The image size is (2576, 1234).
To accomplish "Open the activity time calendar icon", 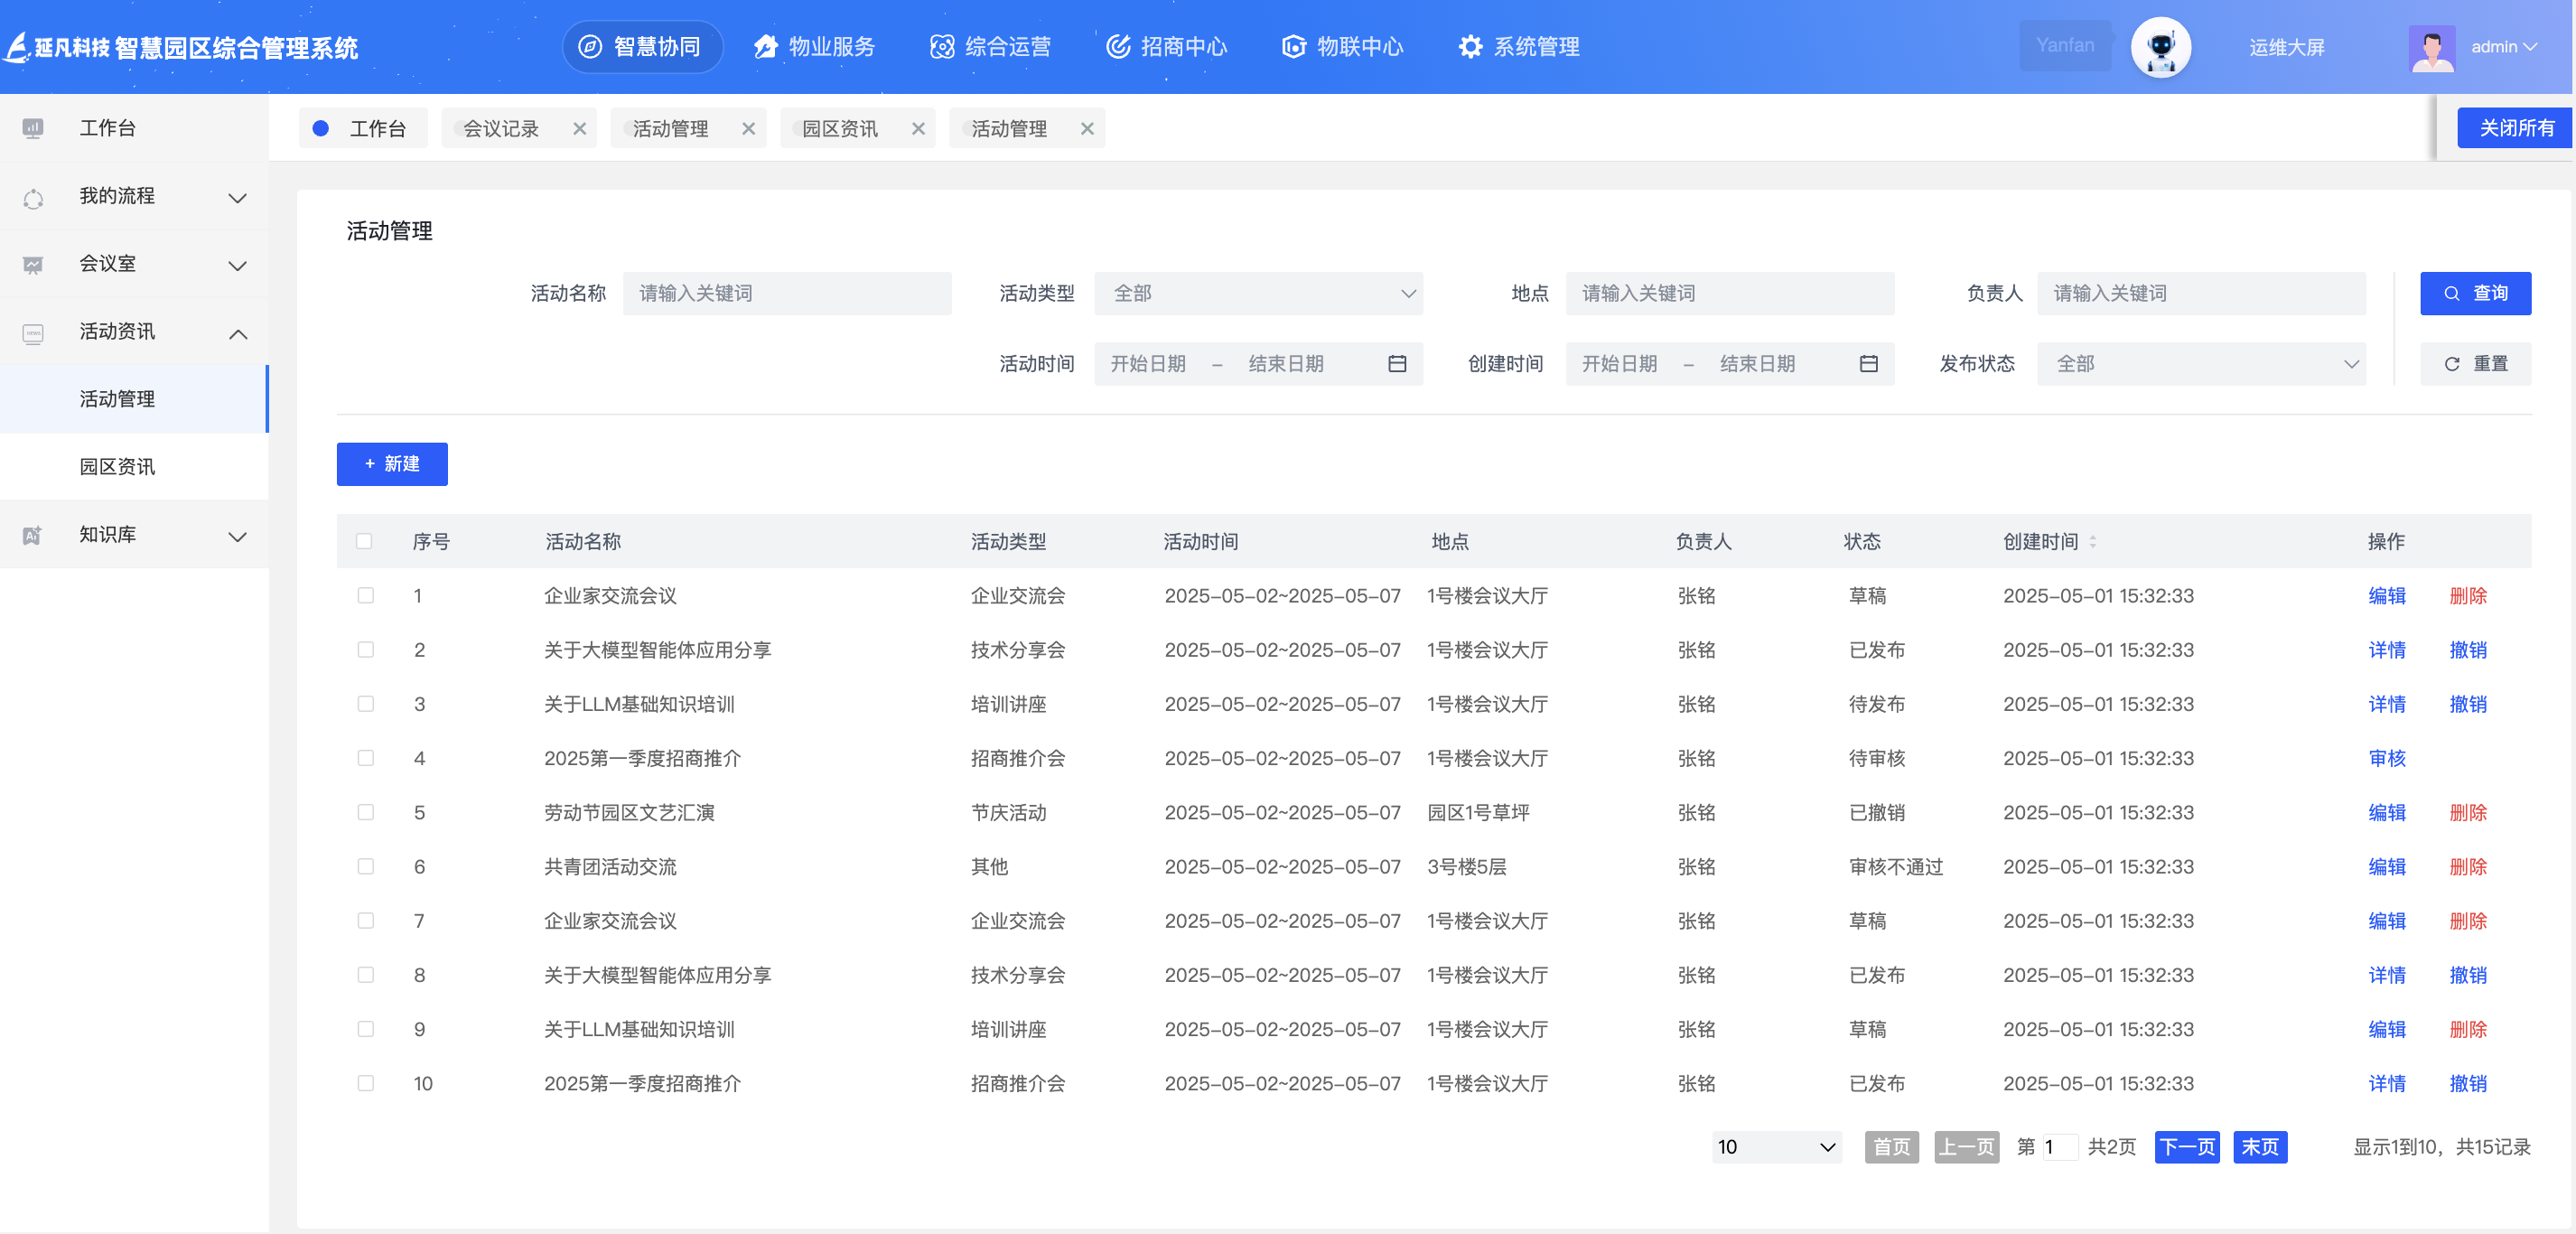I will [1397, 364].
